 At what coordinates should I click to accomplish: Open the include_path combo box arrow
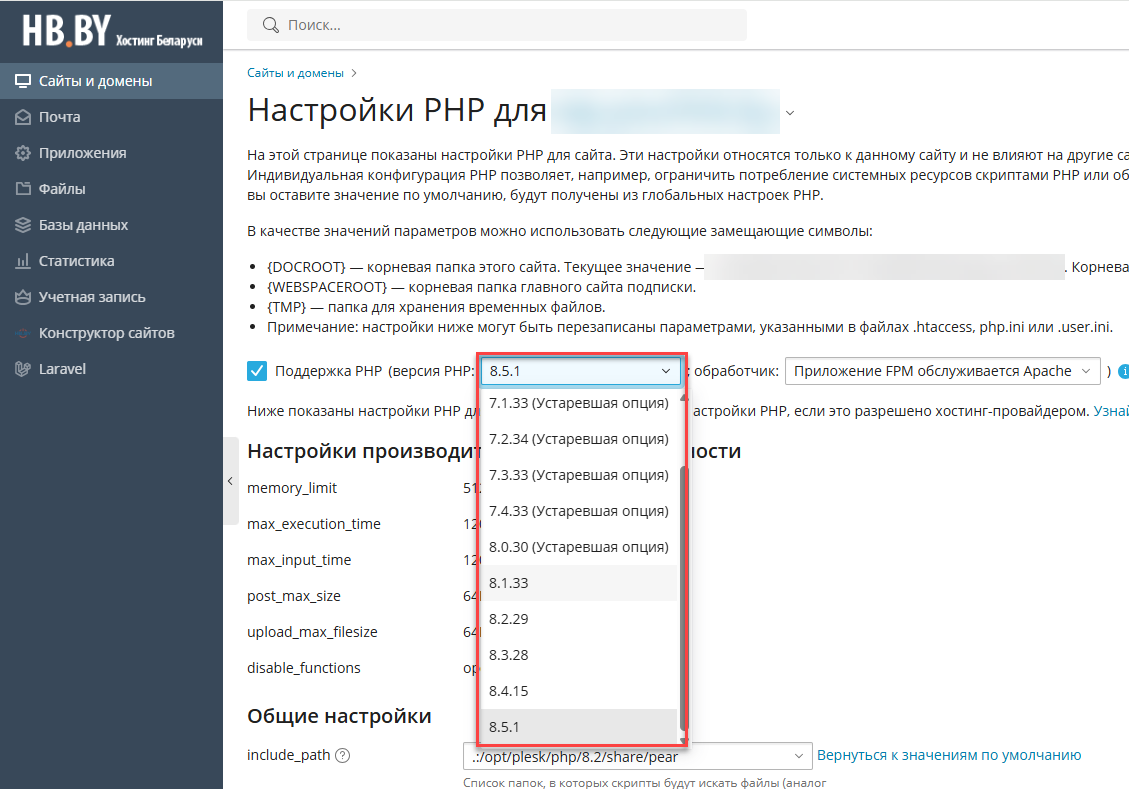pos(798,756)
